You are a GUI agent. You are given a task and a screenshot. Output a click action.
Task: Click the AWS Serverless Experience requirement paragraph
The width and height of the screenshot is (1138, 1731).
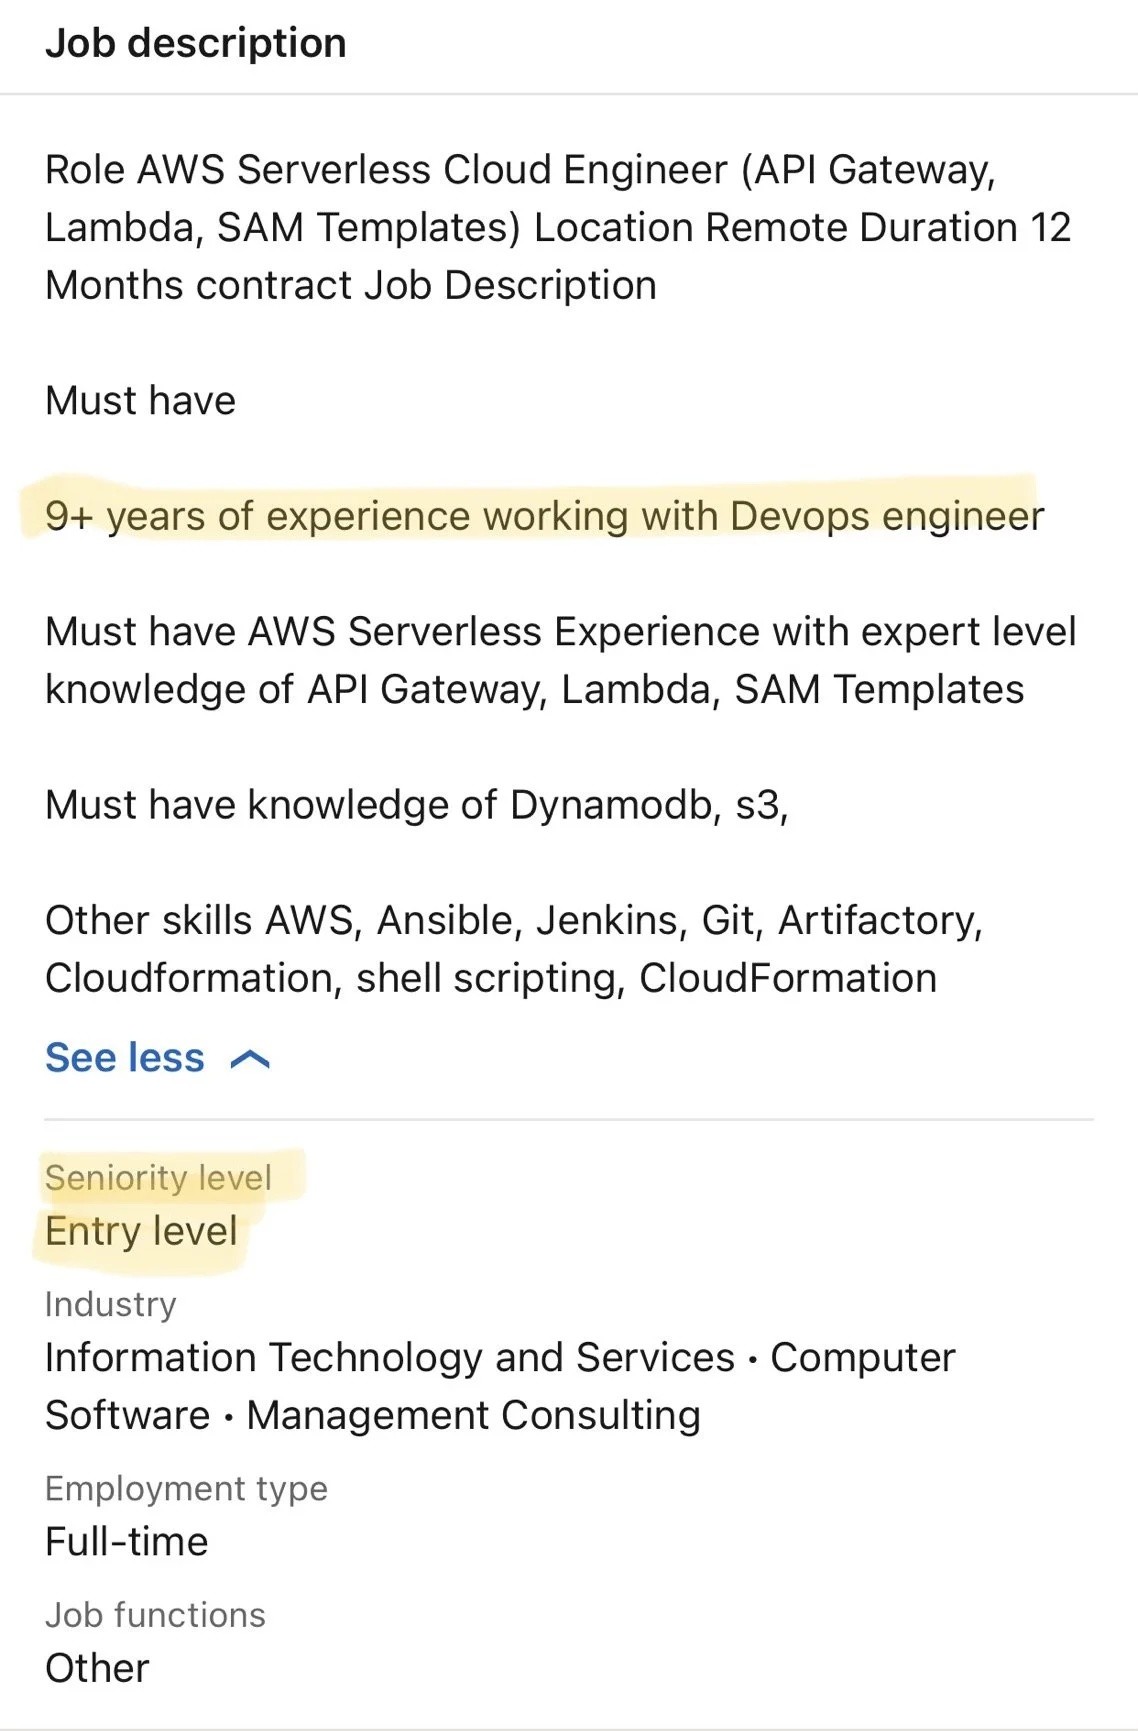point(560,660)
